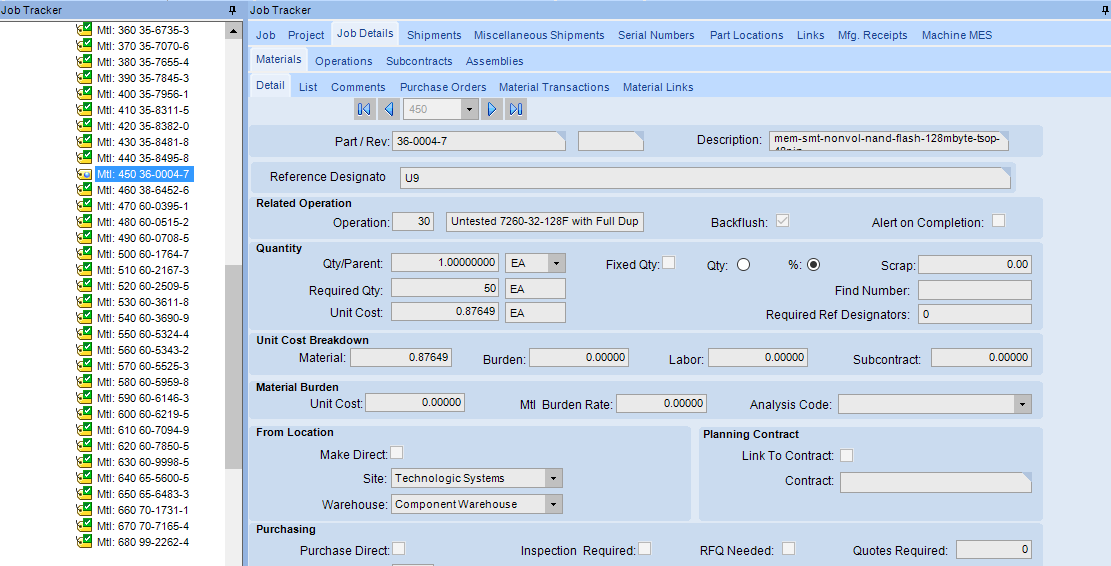Click the Find Number field
The width and height of the screenshot is (1111, 566).
[974, 290]
